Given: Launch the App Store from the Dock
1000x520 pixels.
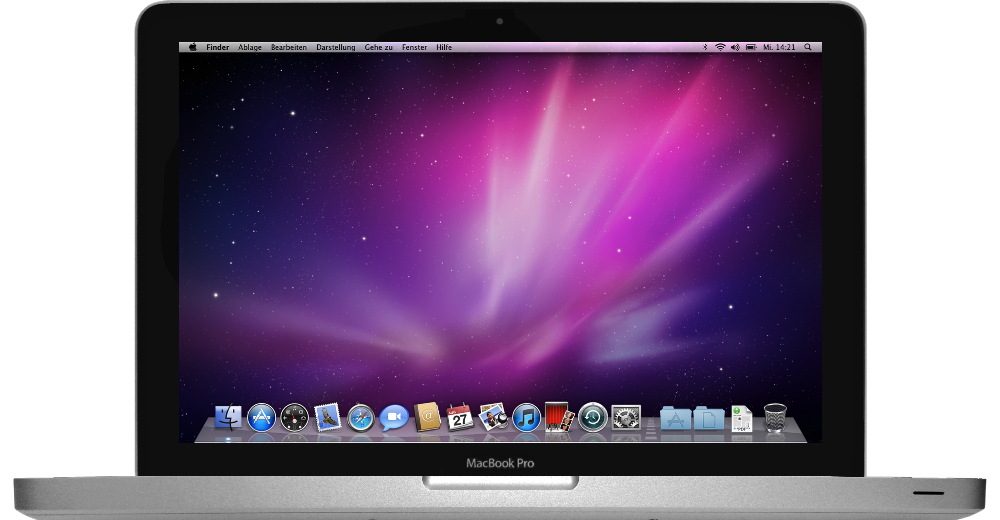Looking at the screenshot, I should pos(261,417).
